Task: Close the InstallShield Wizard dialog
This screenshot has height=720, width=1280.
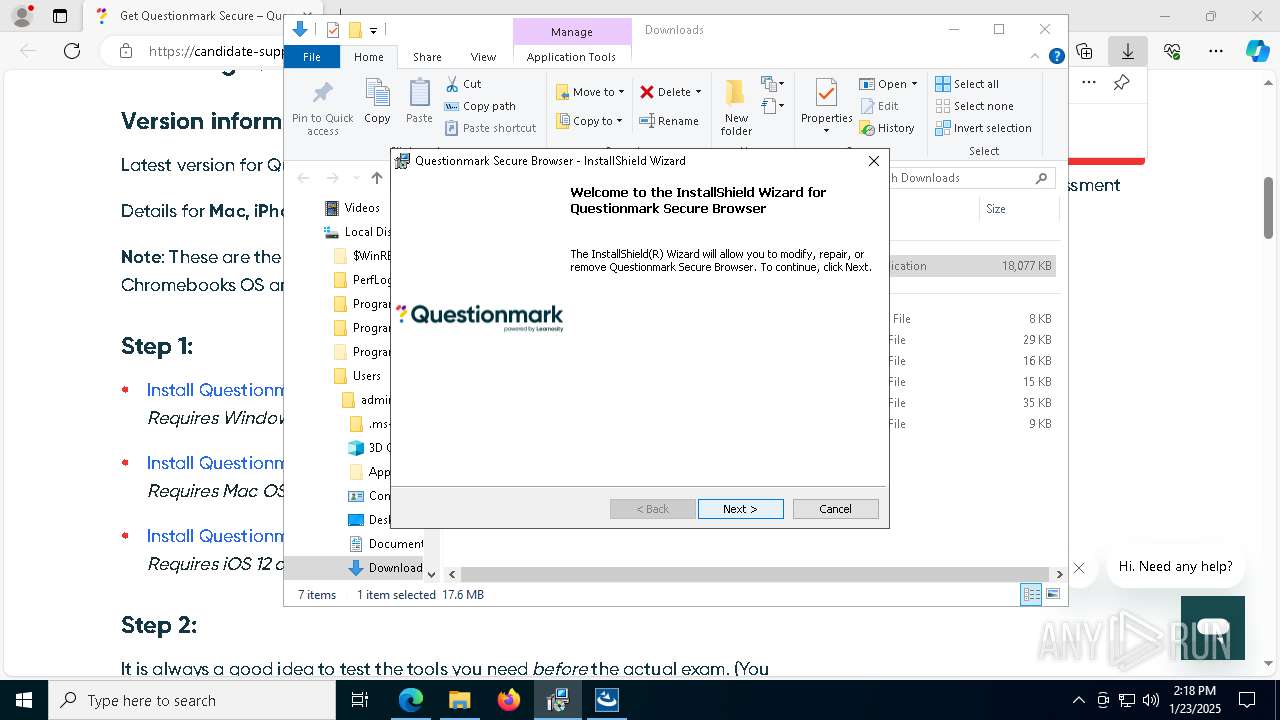Action: (873, 161)
